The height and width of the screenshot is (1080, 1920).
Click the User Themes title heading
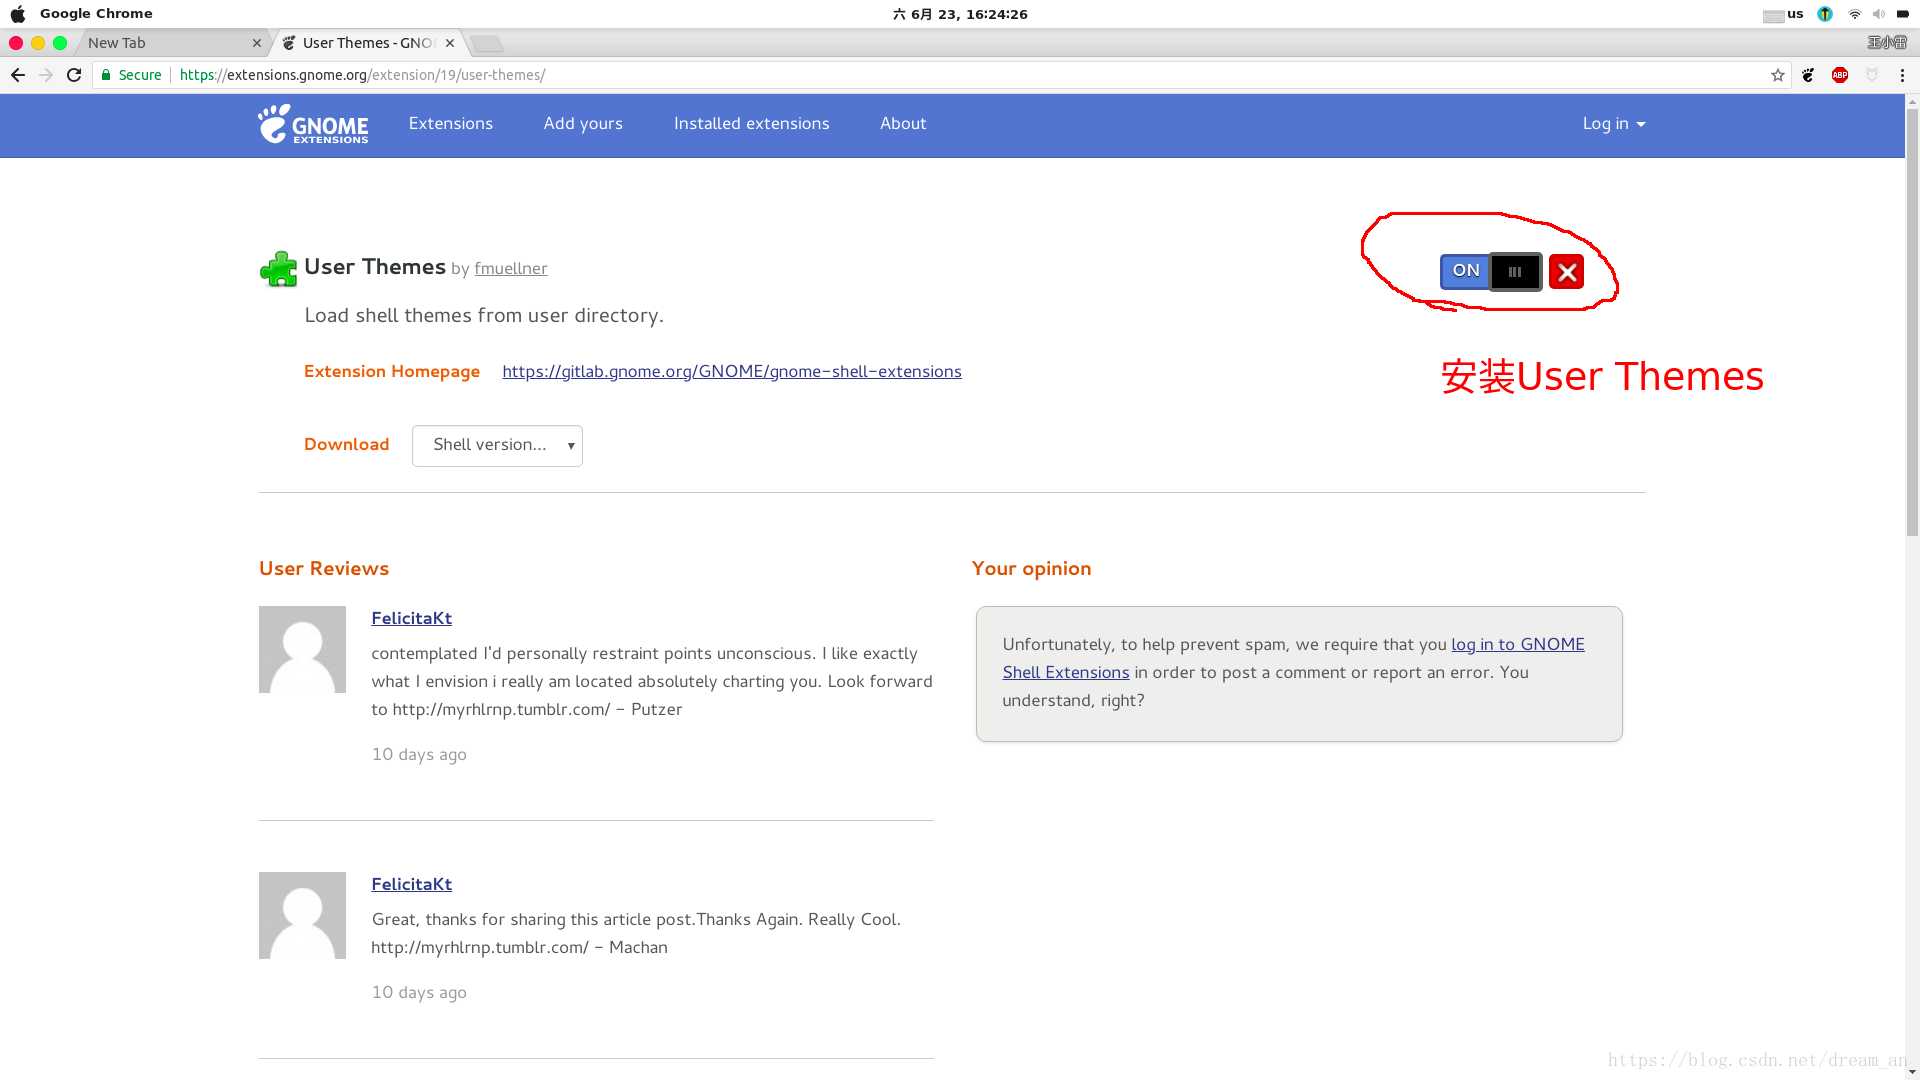pyautogui.click(x=375, y=267)
